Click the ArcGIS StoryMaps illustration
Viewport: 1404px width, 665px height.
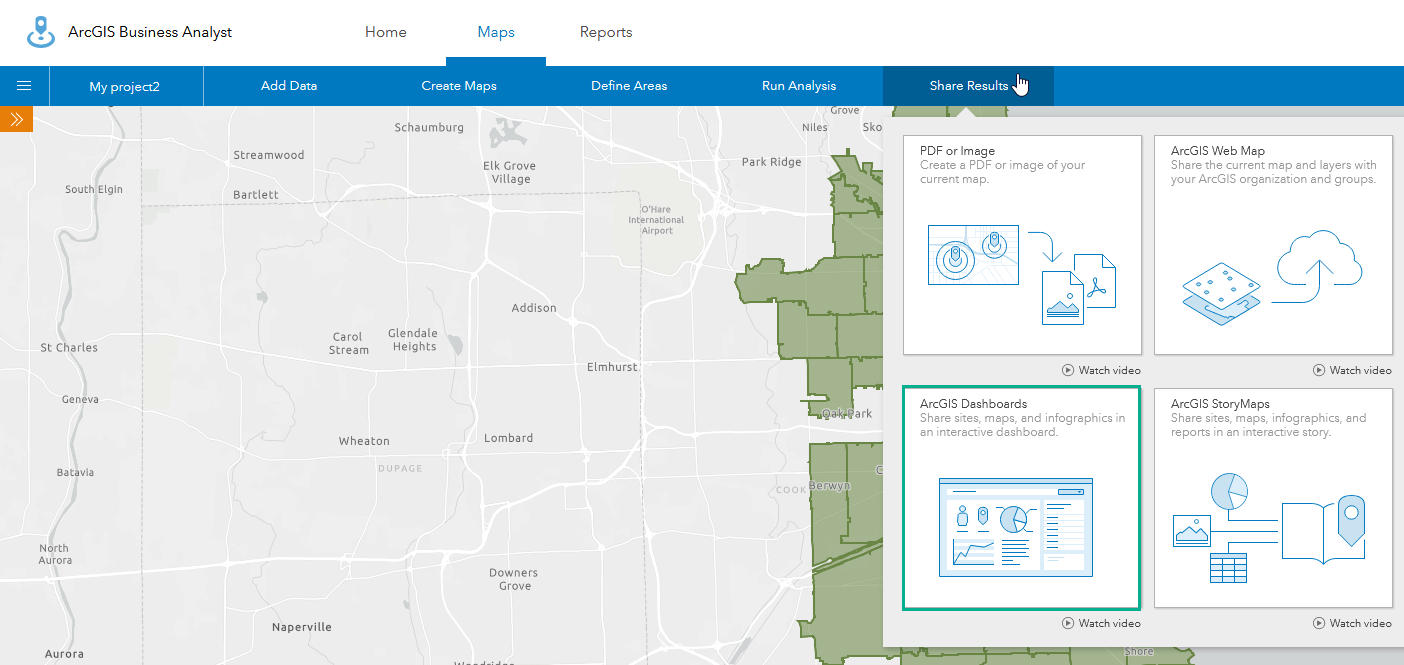(x=1269, y=529)
